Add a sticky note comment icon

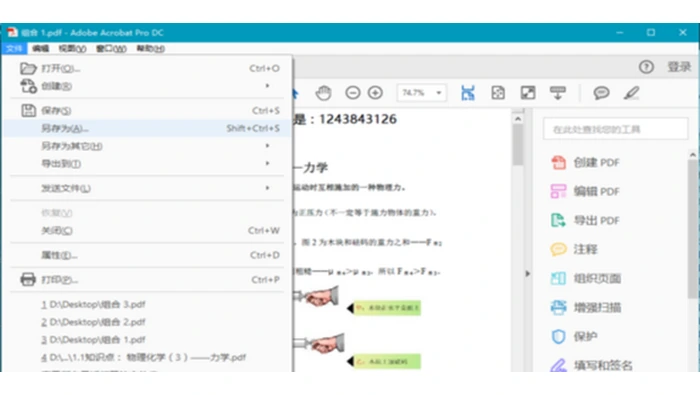click(x=601, y=93)
